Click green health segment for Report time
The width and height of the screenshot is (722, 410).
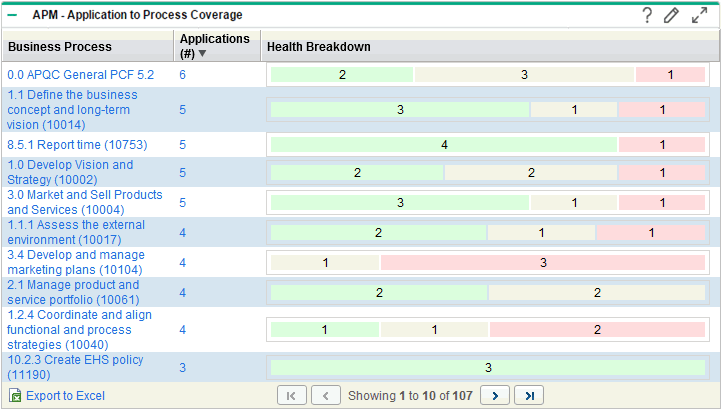tap(444, 145)
